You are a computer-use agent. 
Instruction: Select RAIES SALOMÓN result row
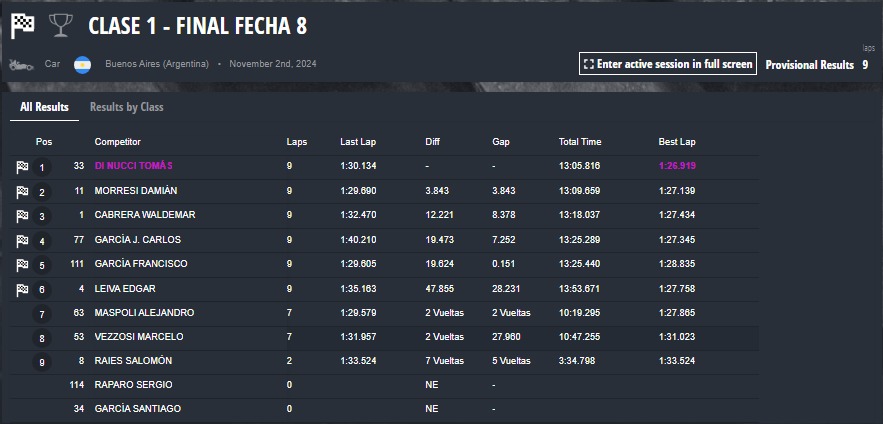point(385,361)
